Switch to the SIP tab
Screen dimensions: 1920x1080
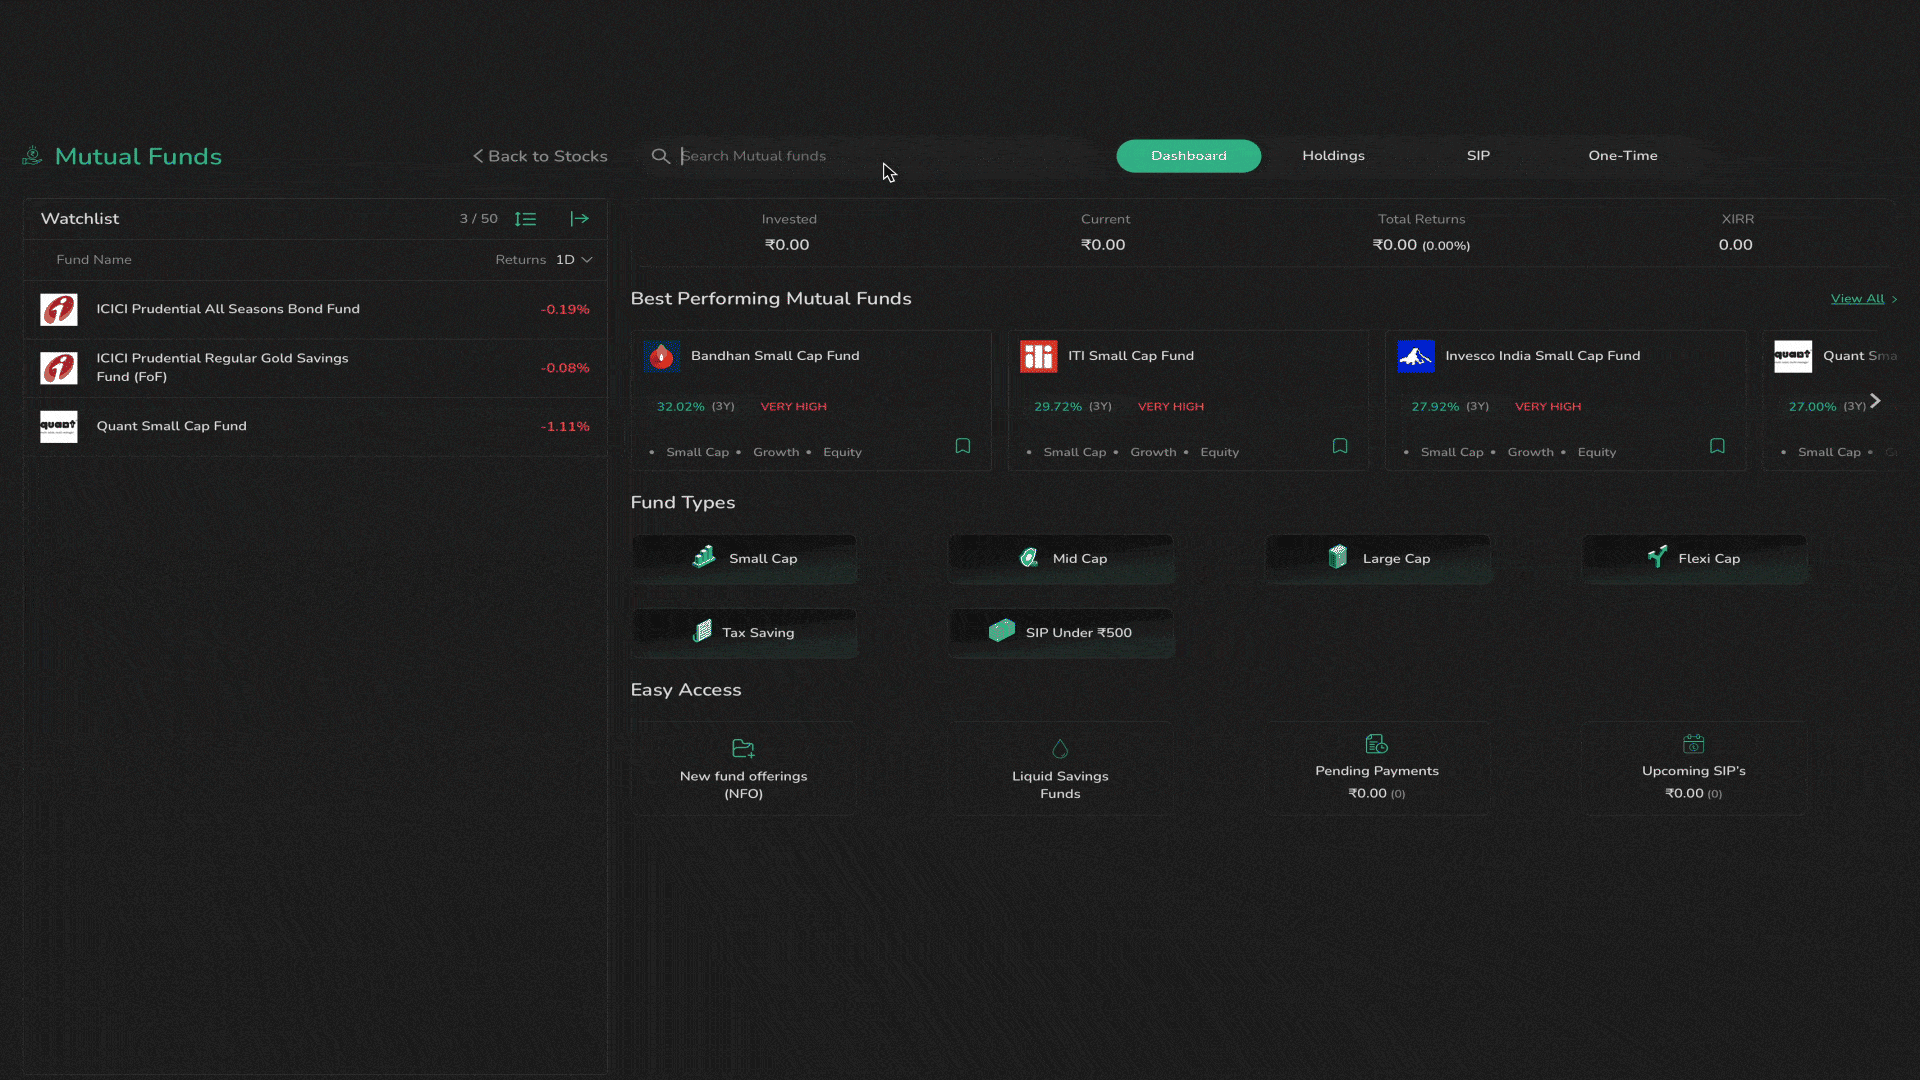(1478, 156)
